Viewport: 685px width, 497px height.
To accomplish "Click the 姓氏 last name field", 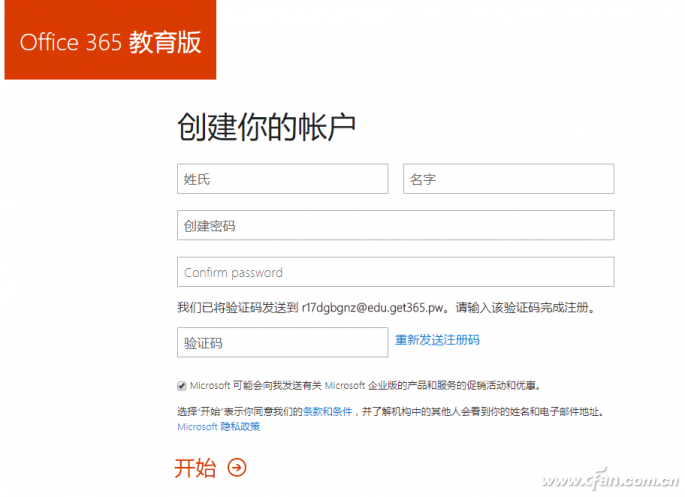I will click(282, 179).
